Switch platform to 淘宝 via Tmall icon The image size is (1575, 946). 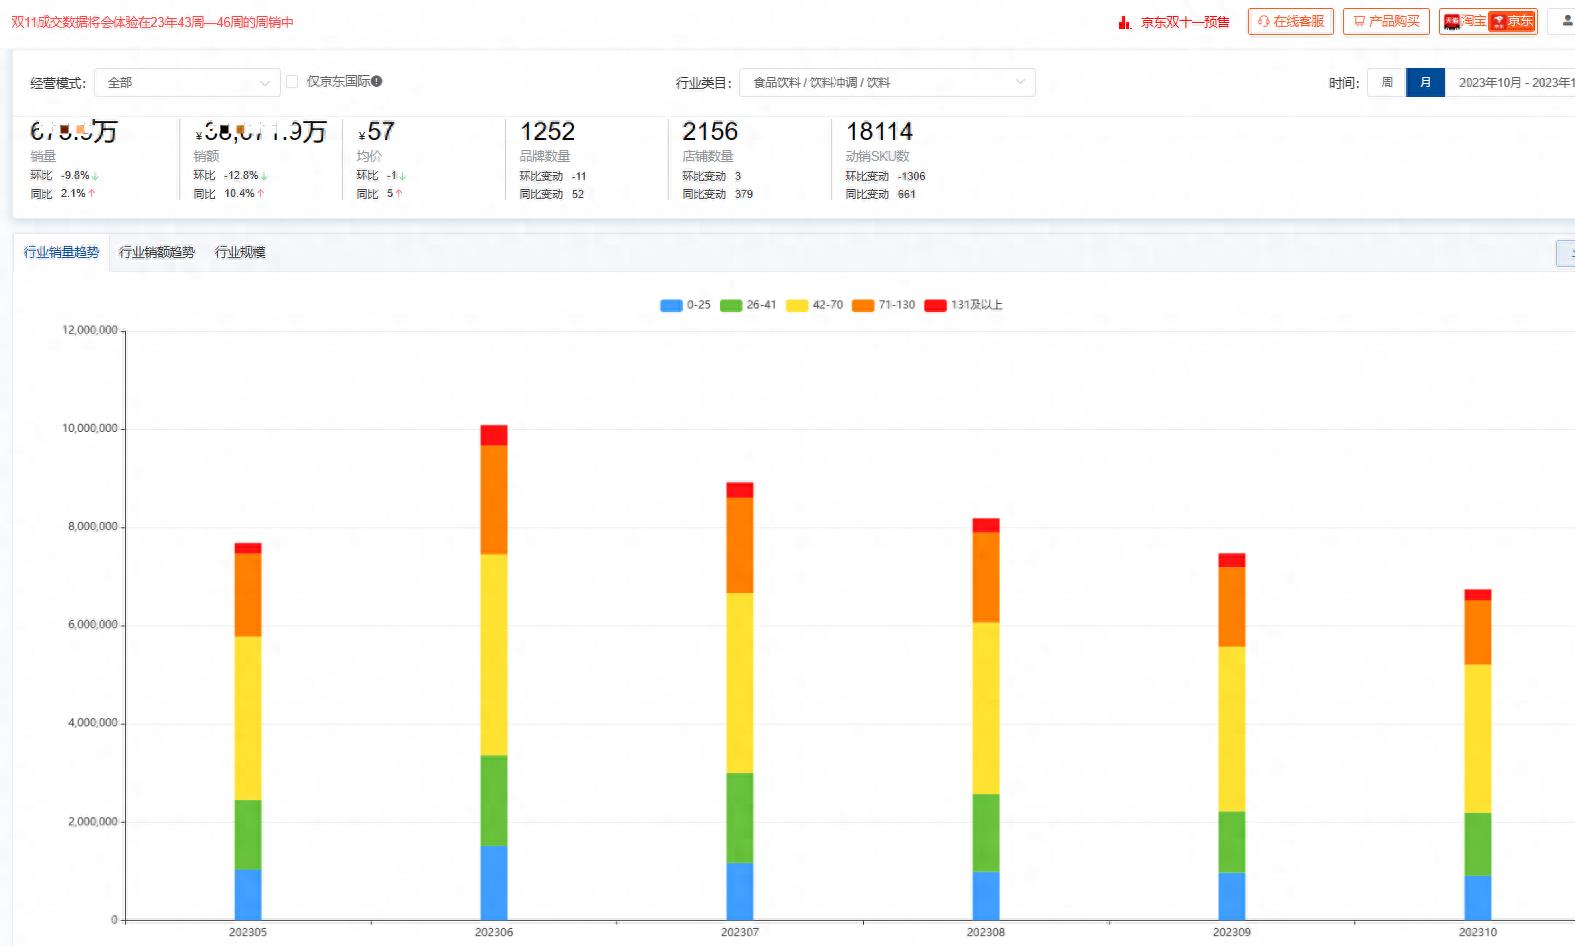[x=1452, y=21]
